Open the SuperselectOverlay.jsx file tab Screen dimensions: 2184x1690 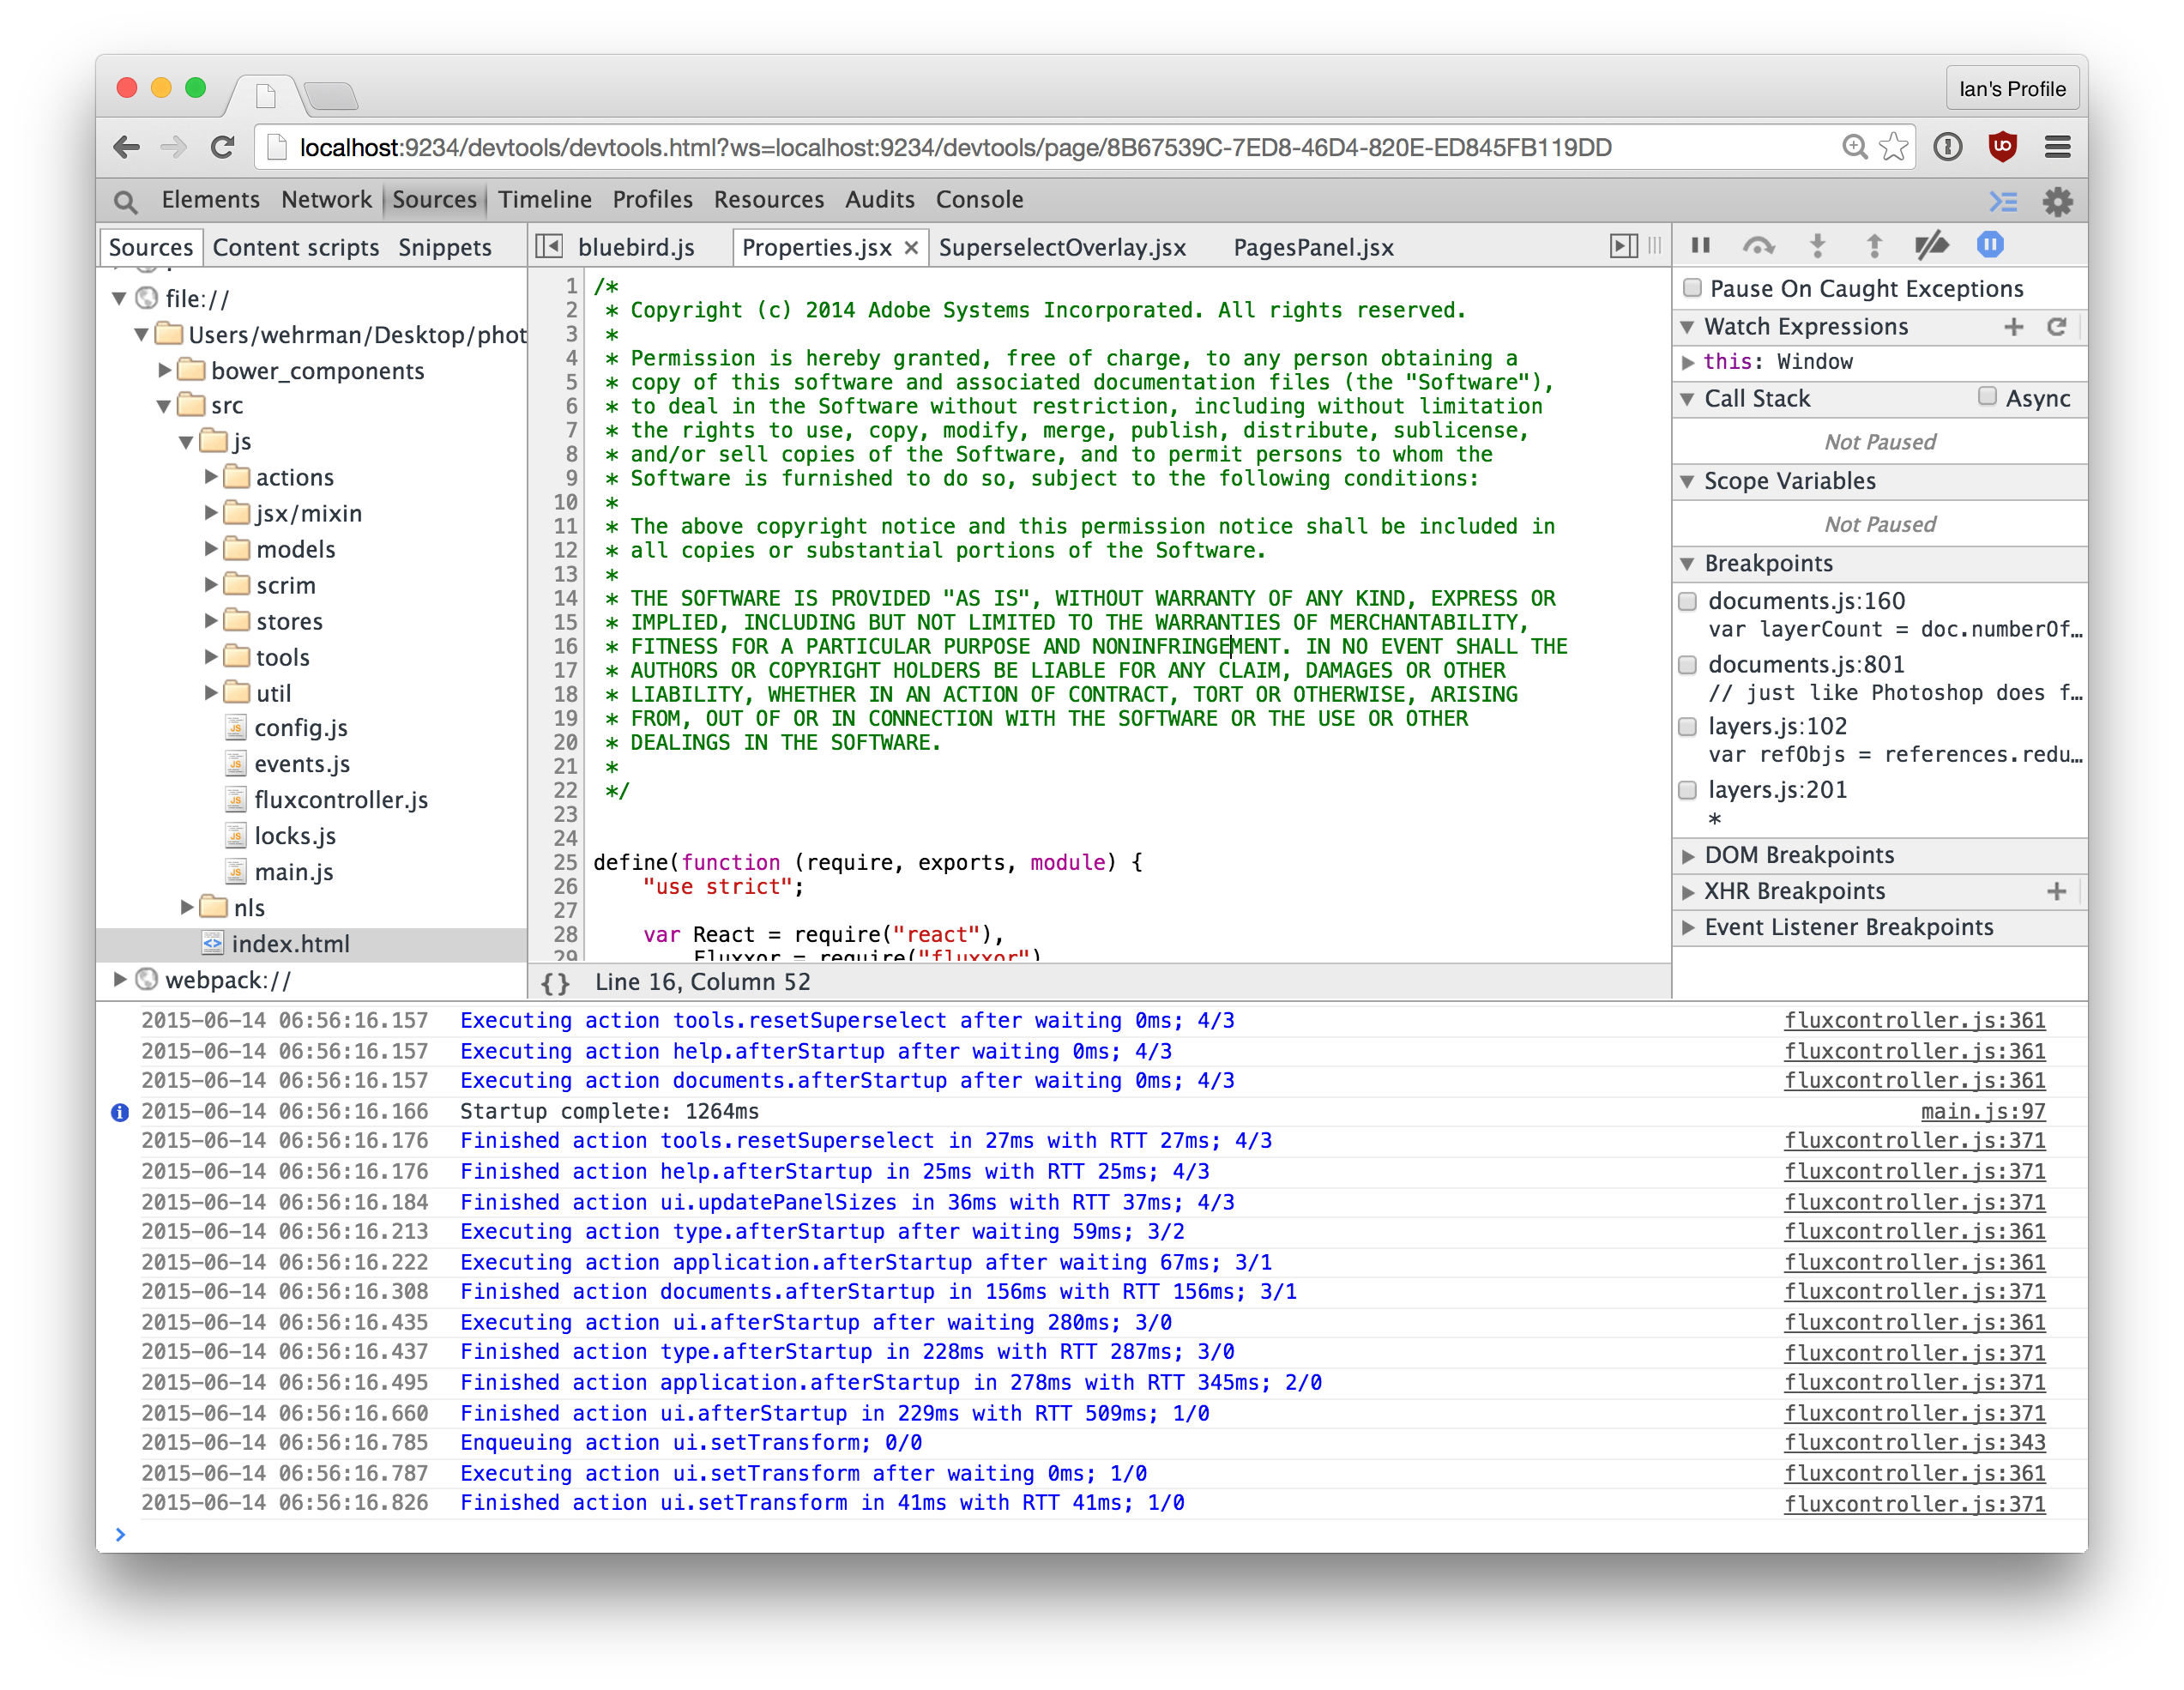pos(1062,247)
